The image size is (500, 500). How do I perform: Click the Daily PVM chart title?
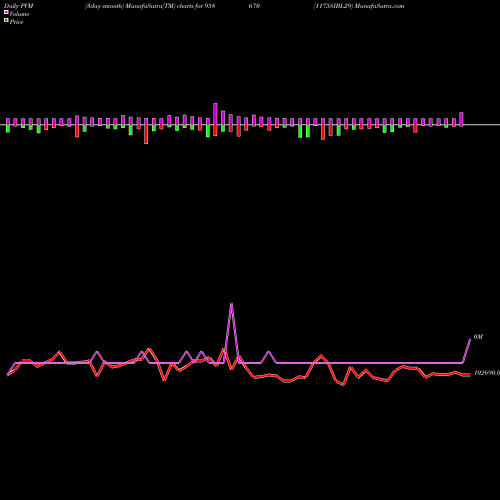pos(19,6)
